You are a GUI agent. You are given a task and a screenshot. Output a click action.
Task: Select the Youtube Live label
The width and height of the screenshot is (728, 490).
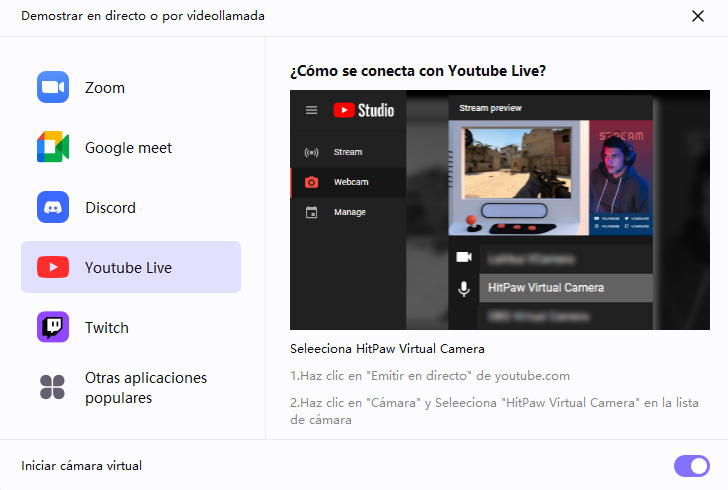click(x=129, y=268)
